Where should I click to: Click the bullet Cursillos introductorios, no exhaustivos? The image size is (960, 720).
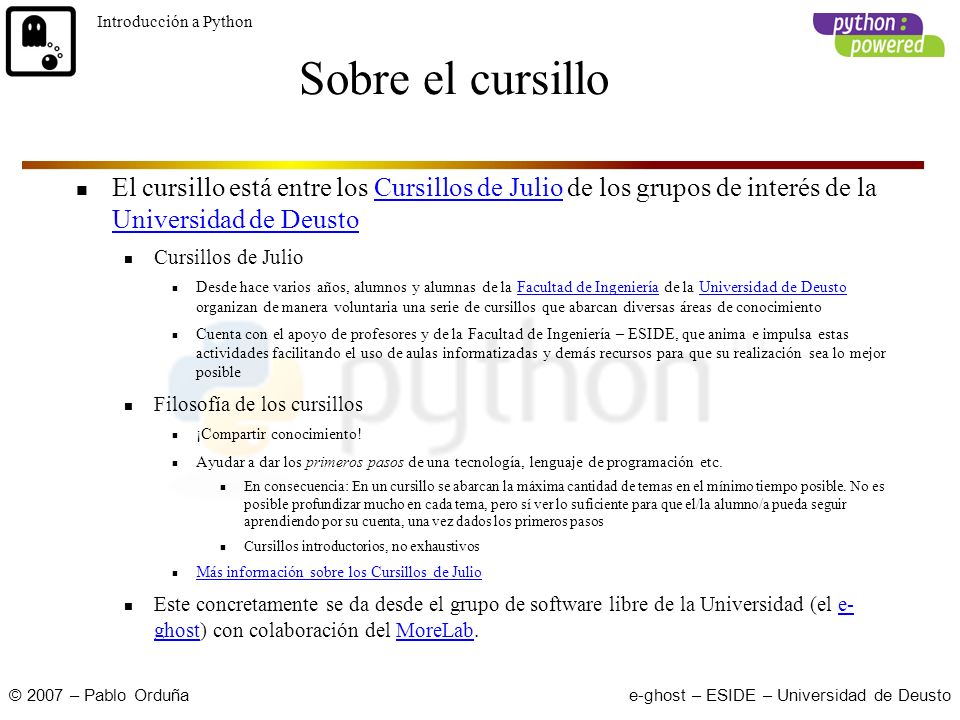(x=361, y=546)
